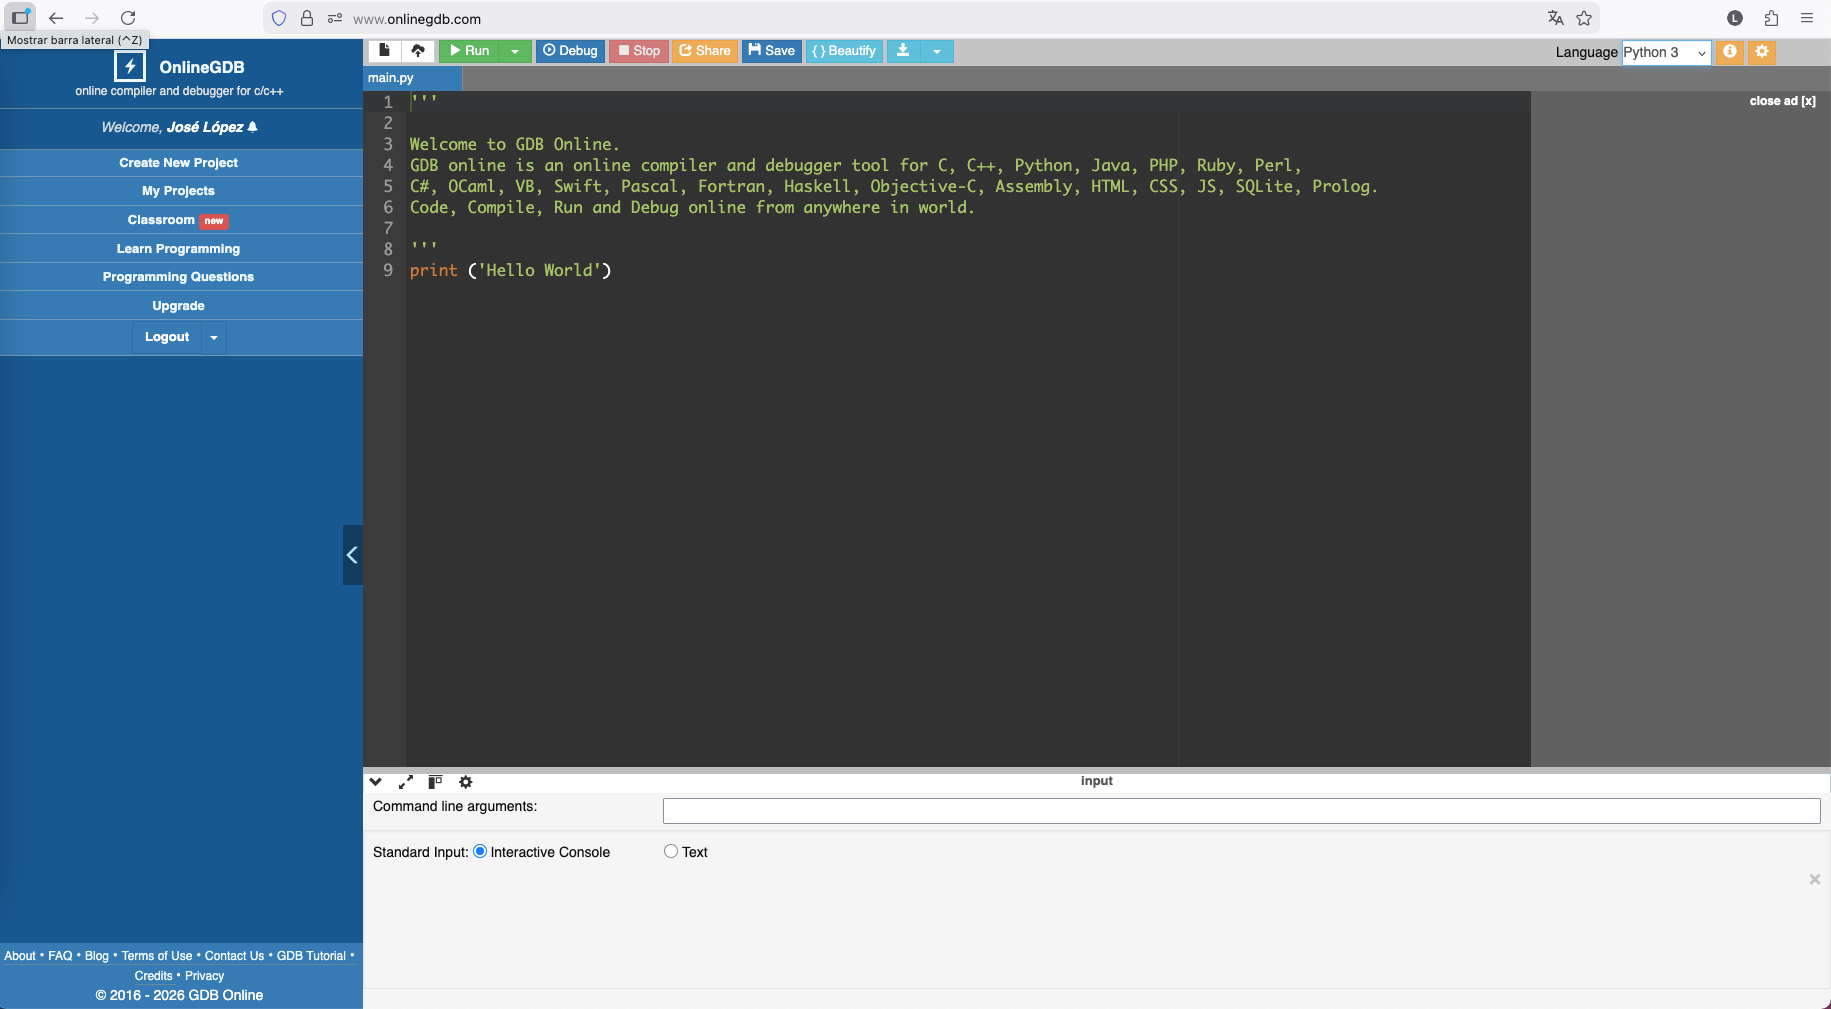Start the Debug session

pos(570,50)
